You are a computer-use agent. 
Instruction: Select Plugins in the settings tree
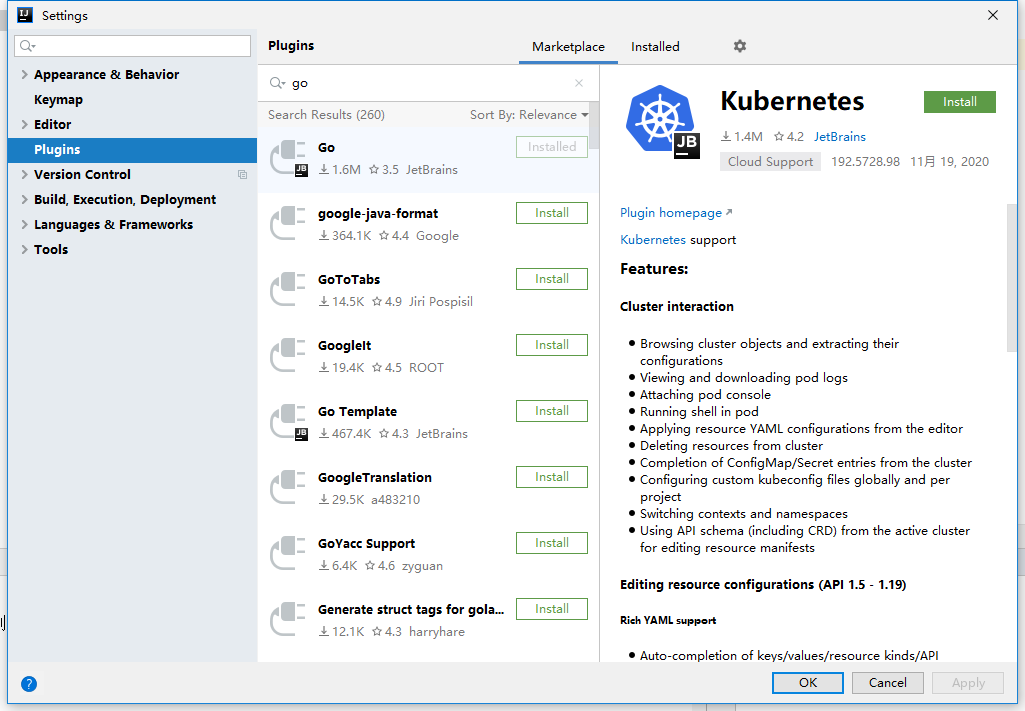[132, 150]
